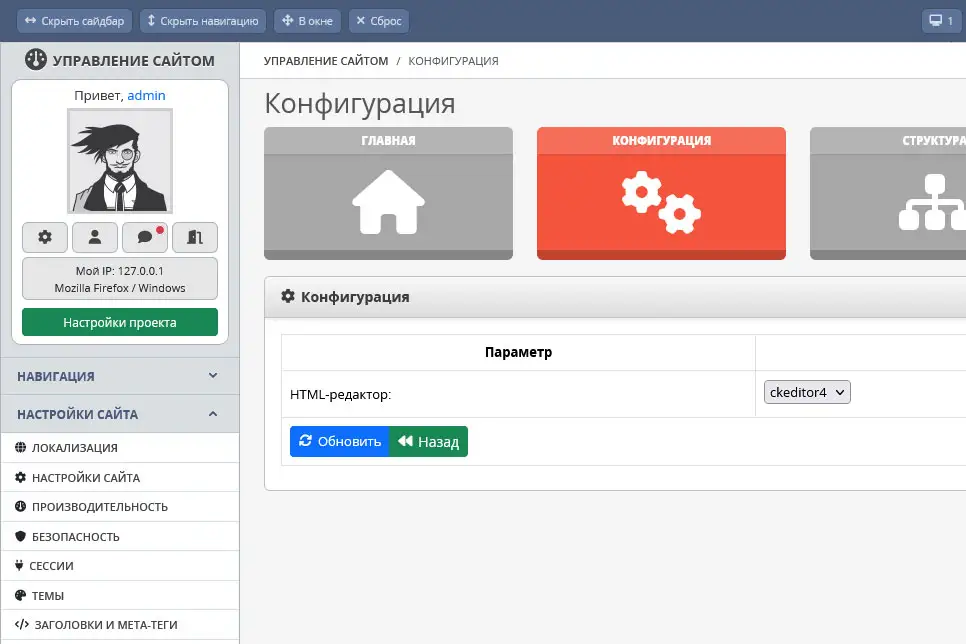Click the user avatar picture
This screenshot has height=644, width=966.
(x=120, y=160)
